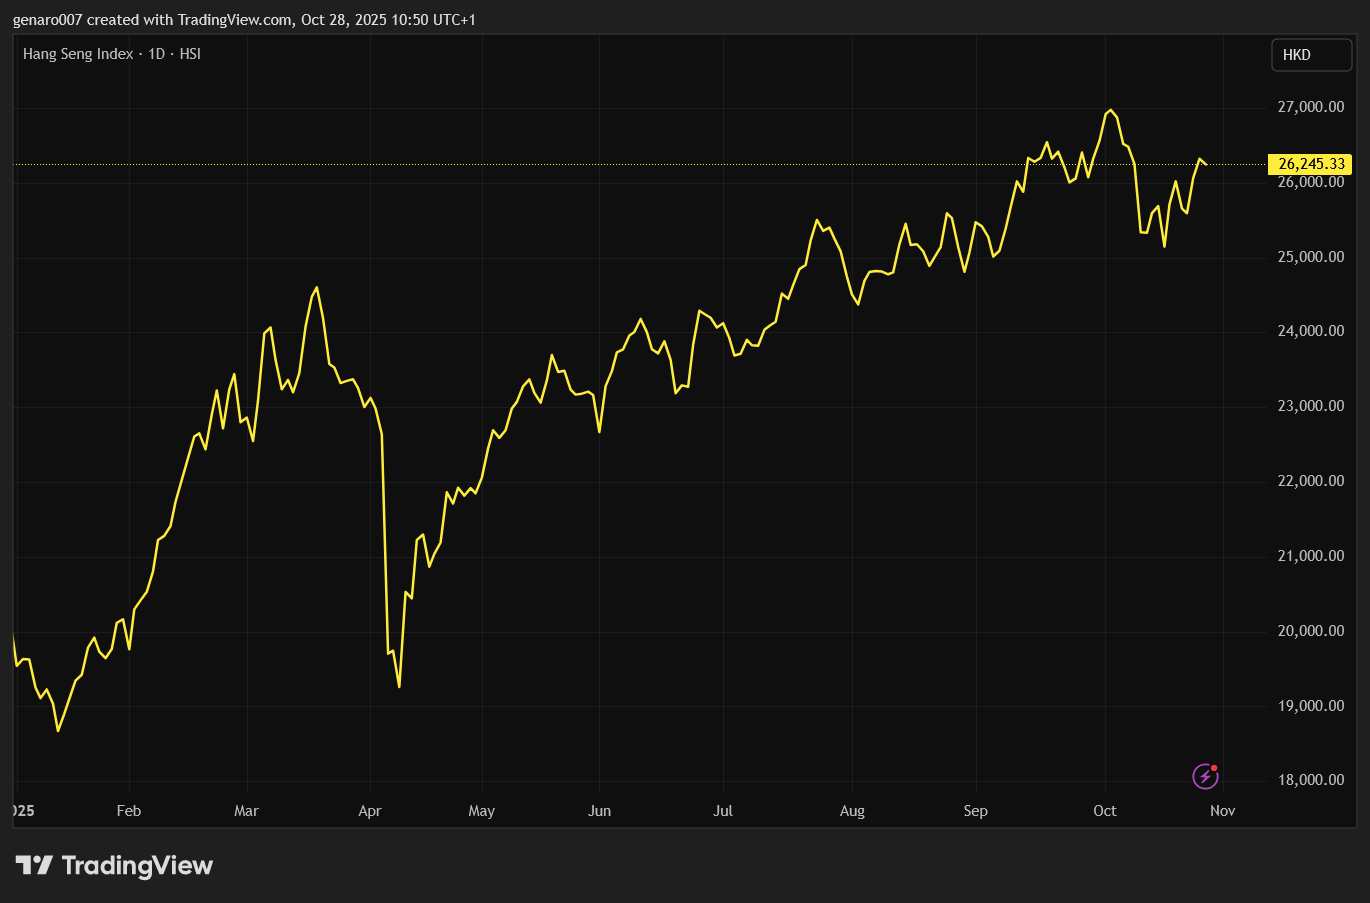Click the 21,000.00 price axis label
The image size is (1370, 903).
[1311, 556]
